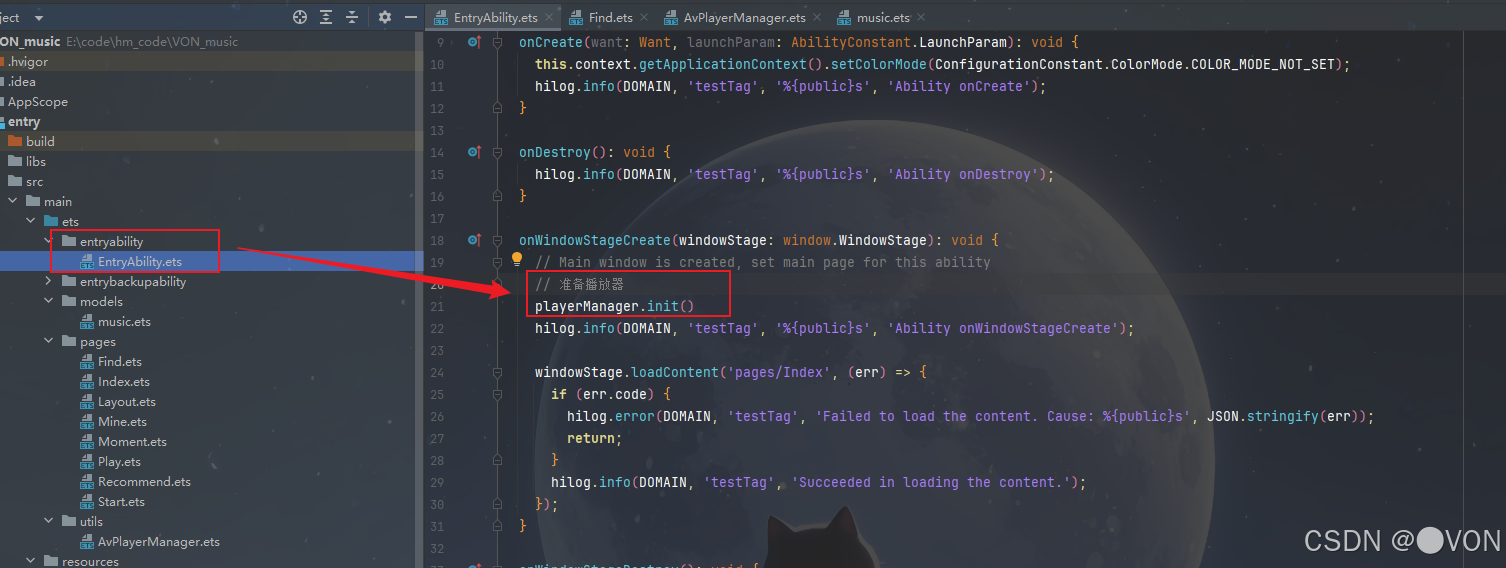Close the EntryAbility.ets editor tab
The height and width of the screenshot is (568, 1506).
(550, 18)
